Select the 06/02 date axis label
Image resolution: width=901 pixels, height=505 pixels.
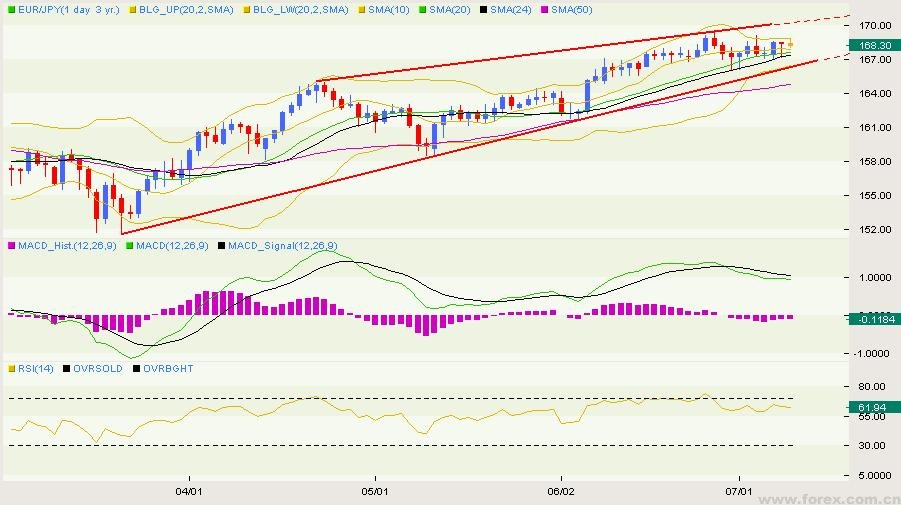coord(561,491)
